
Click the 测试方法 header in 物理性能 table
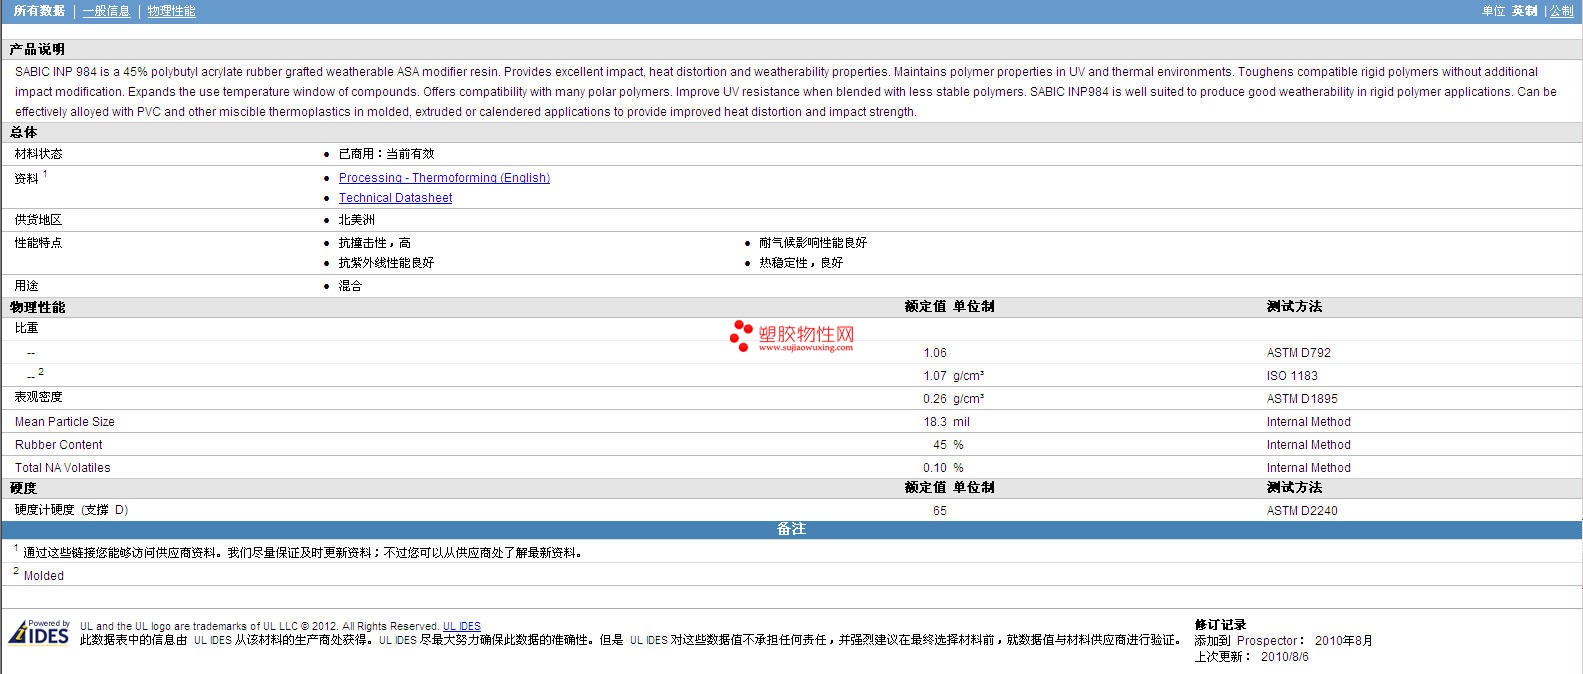tap(1294, 307)
